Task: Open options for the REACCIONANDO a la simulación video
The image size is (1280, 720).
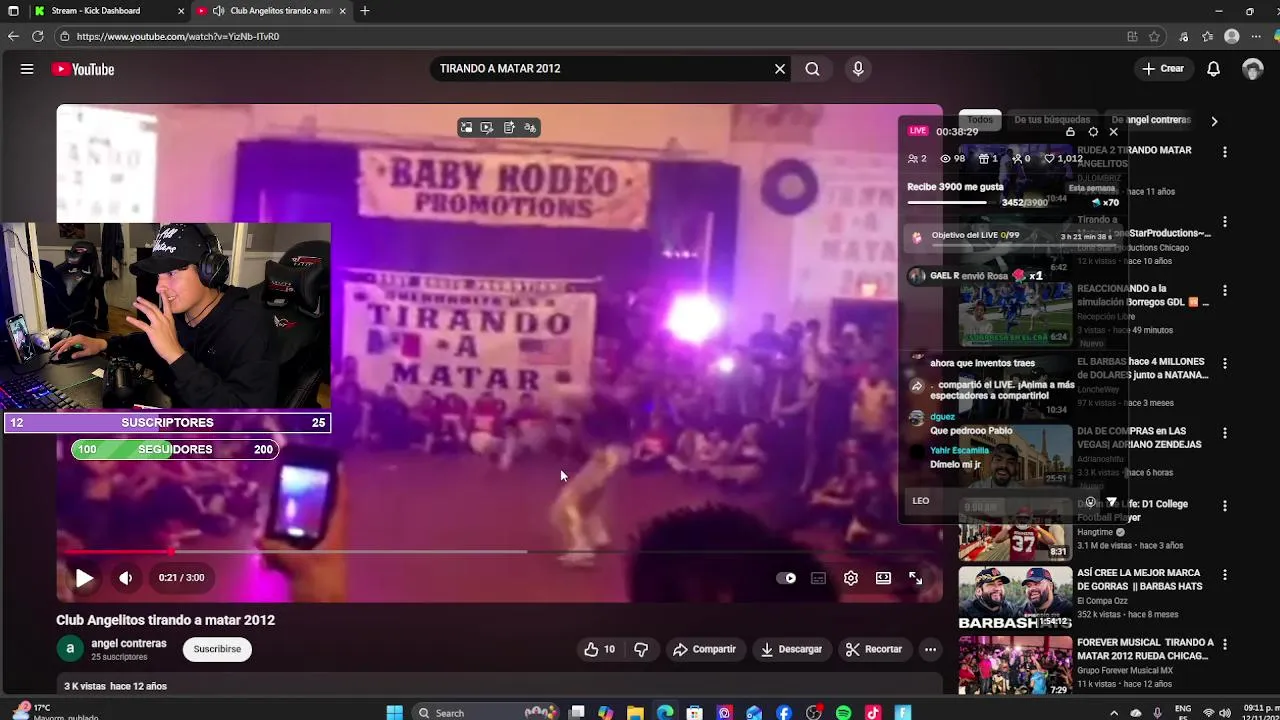Action: pos(1225,291)
